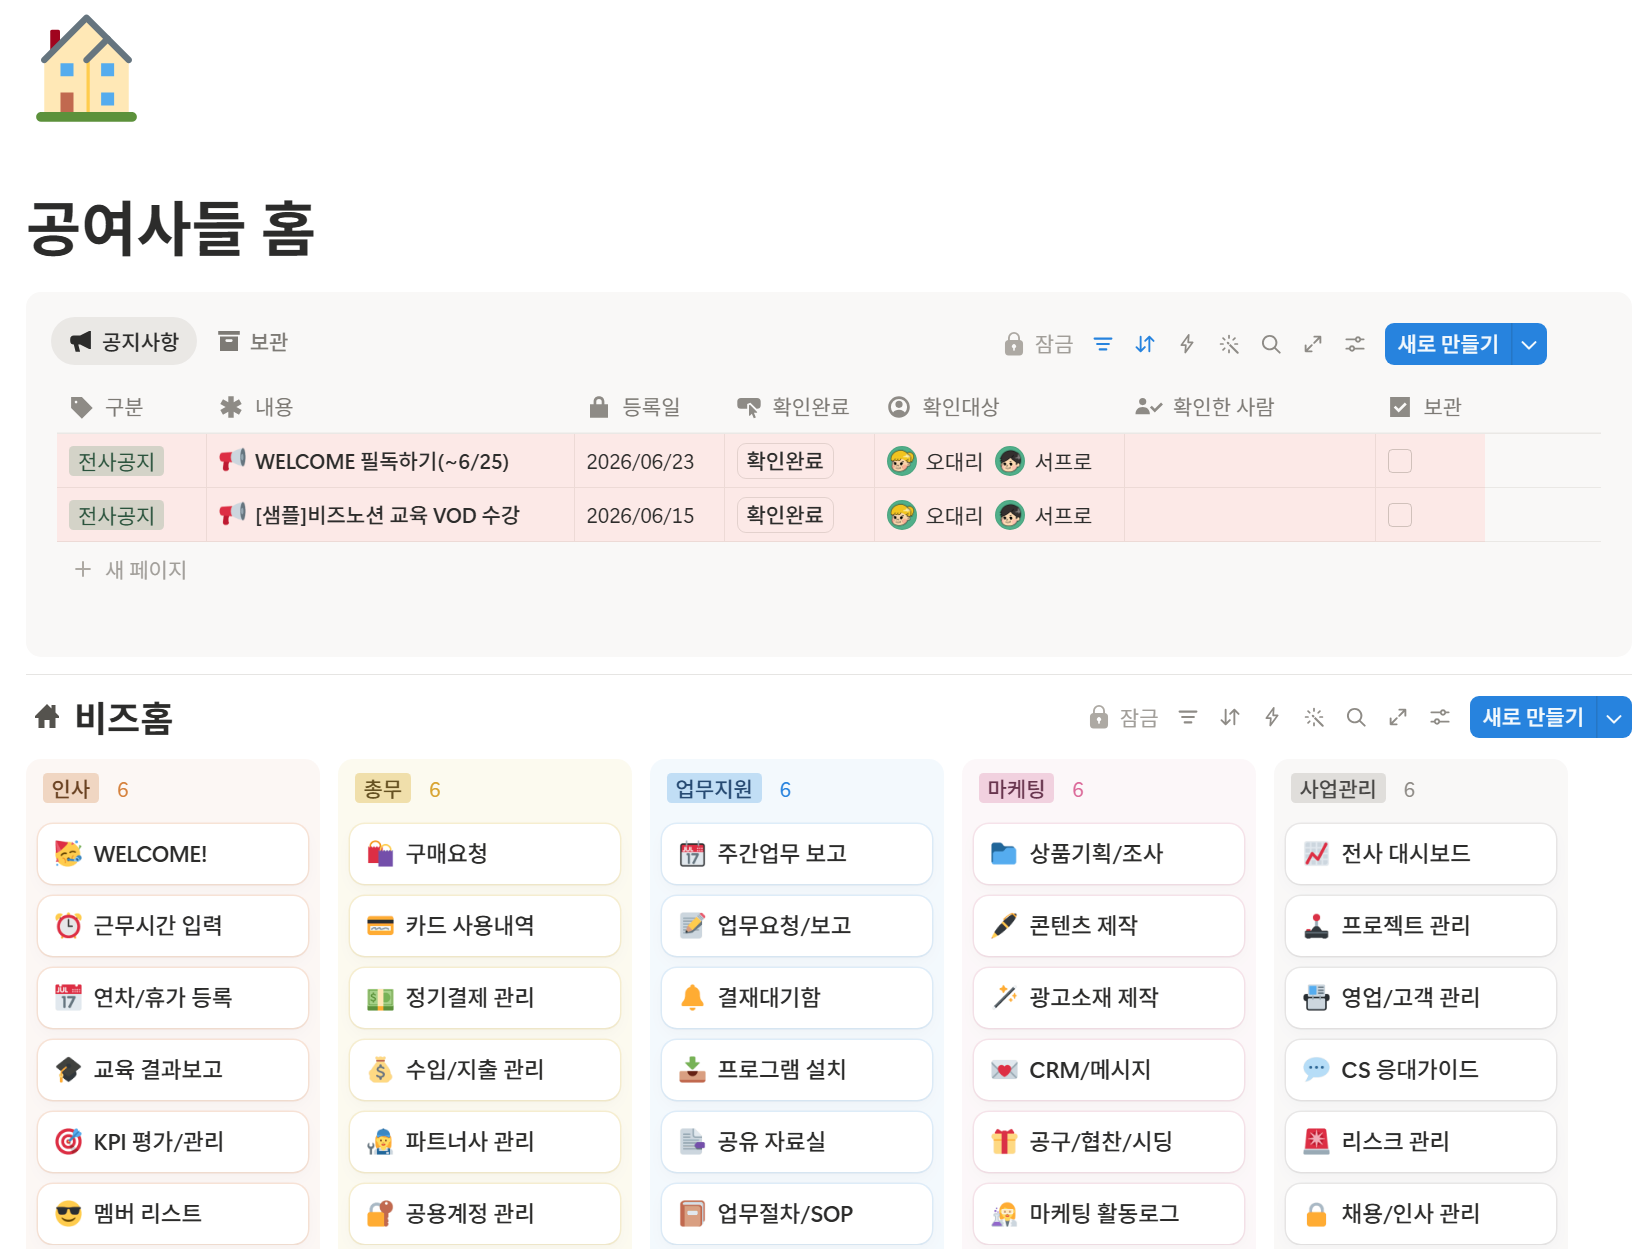Click the 총무 group label
Viewport: 1647px width, 1249px height.
pyautogui.click(x=383, y=789)
